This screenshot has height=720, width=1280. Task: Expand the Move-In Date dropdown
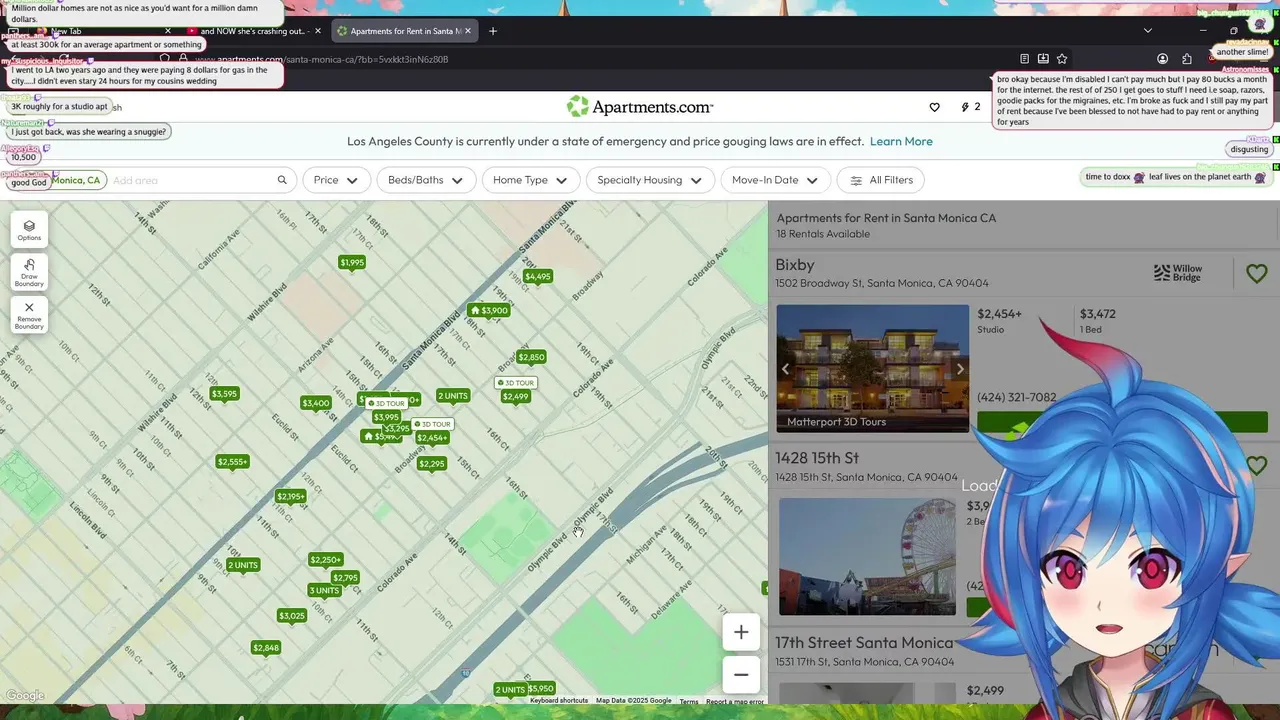pyautogui.click(x=775, y=180)
